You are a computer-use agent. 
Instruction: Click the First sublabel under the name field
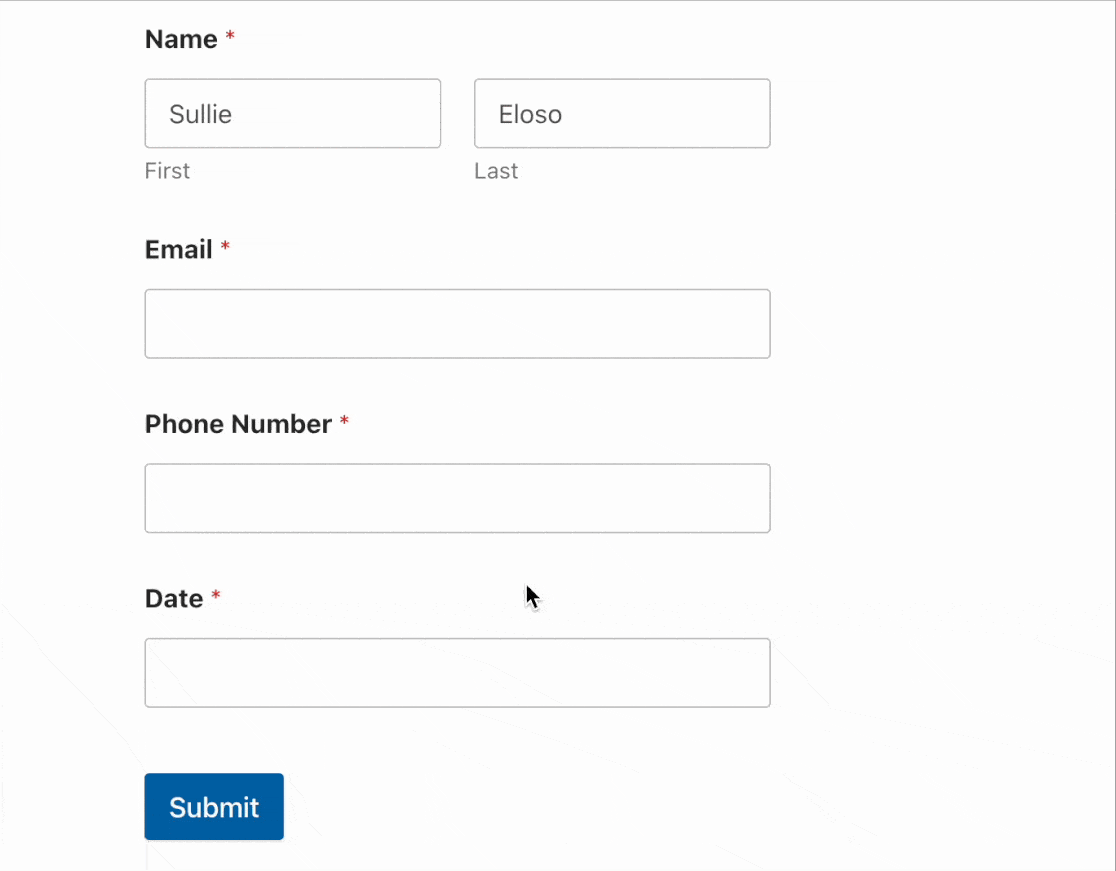[166, 171]
